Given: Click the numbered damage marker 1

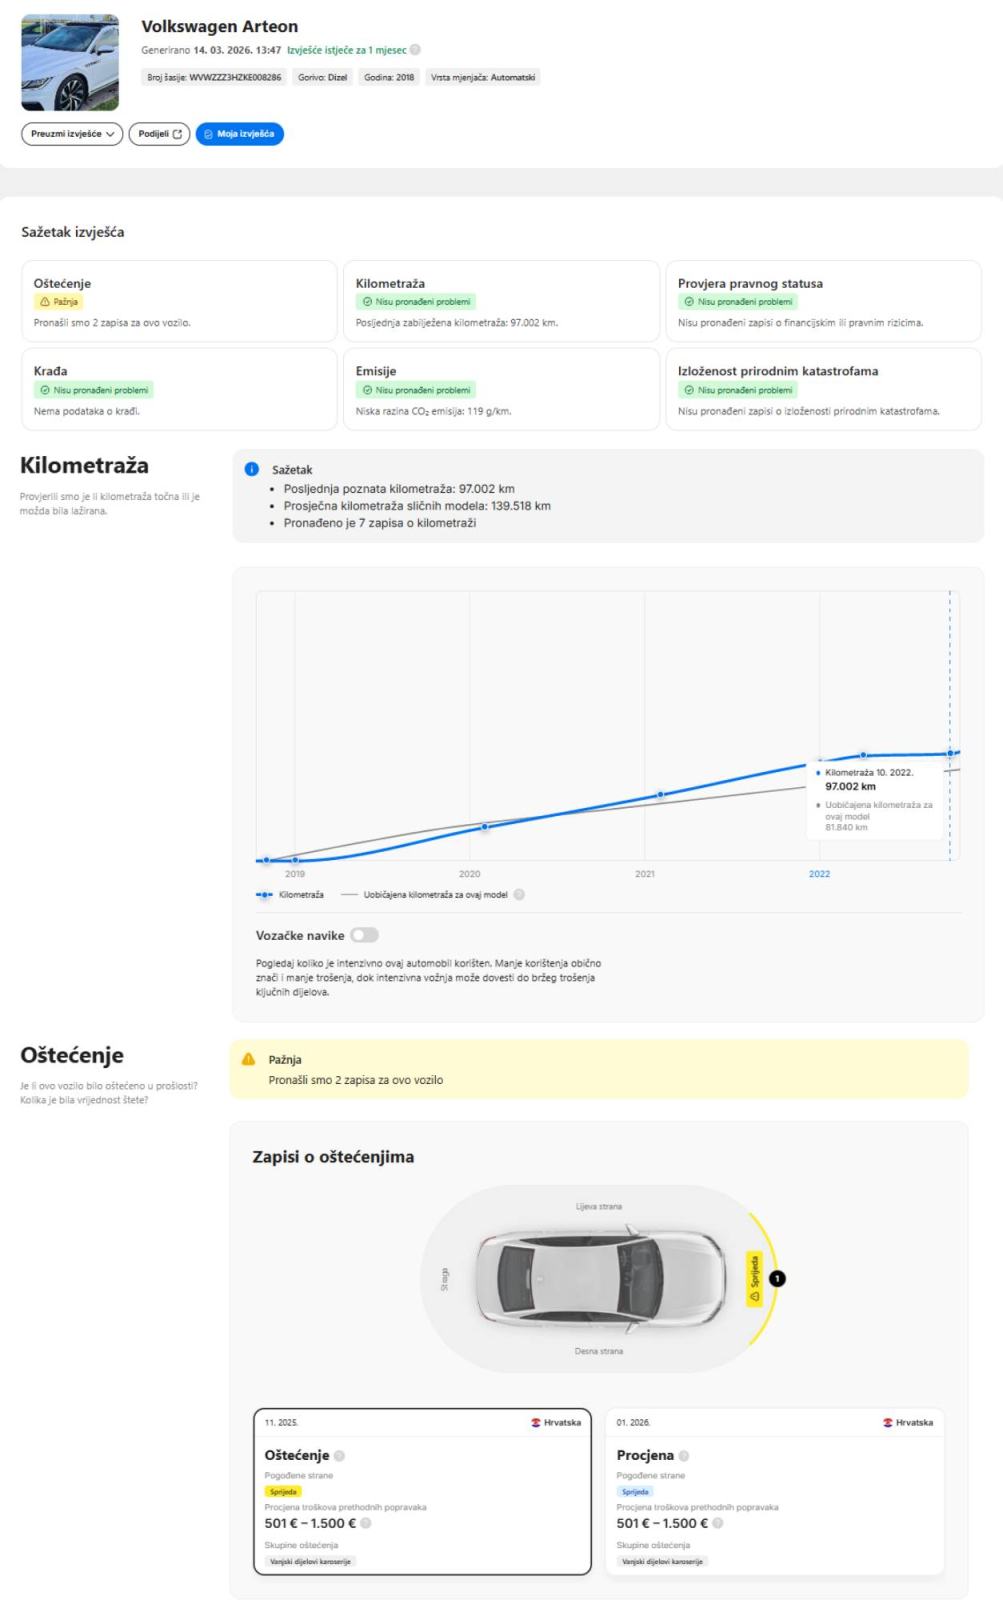Looking at the screenshot, I should tap(778, 1278).
